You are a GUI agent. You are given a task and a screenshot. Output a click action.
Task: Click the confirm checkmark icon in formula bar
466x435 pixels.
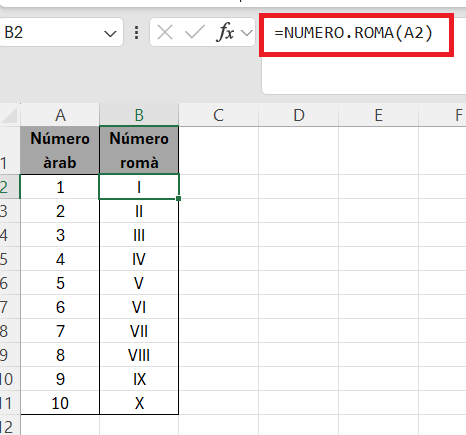(x=194, y=33)
